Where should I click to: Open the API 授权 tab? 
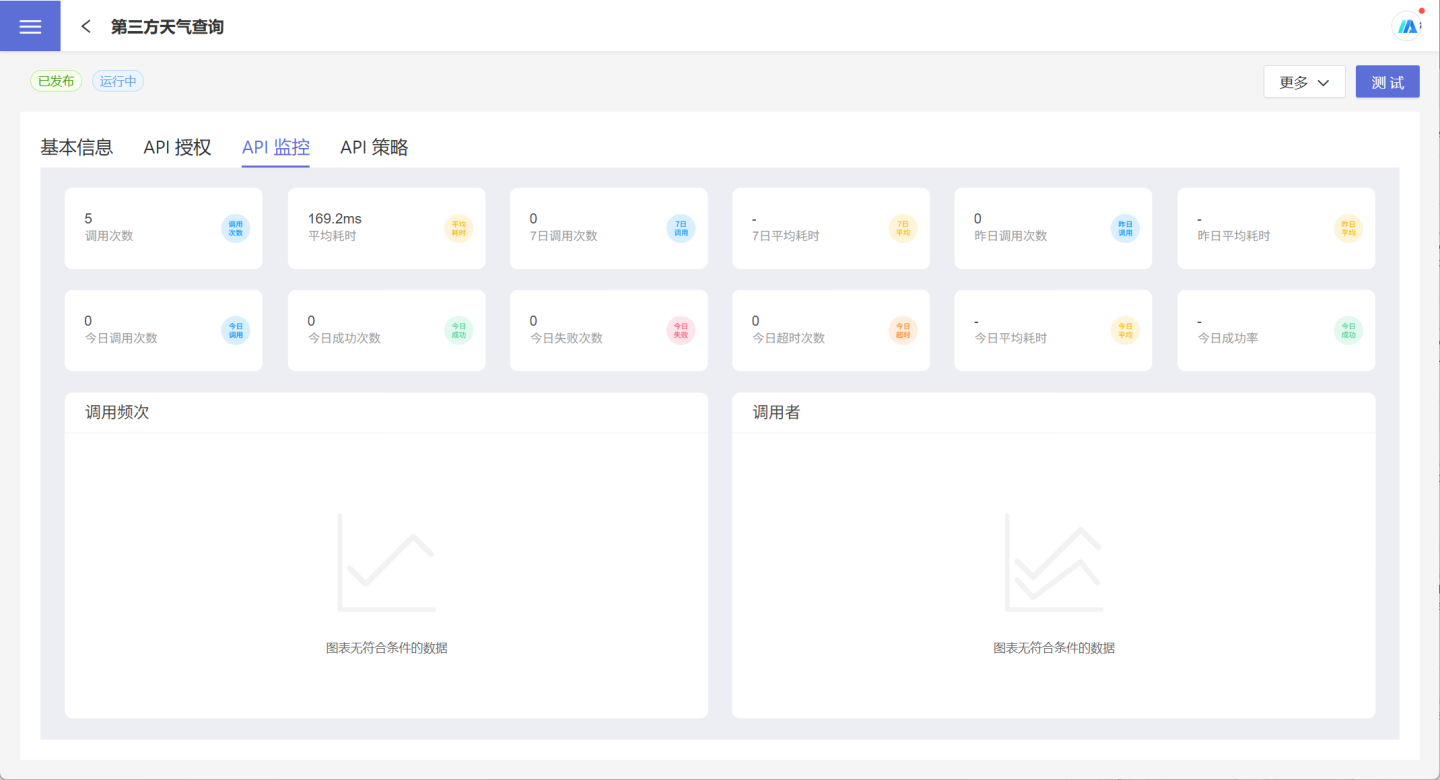click(177, 148)
